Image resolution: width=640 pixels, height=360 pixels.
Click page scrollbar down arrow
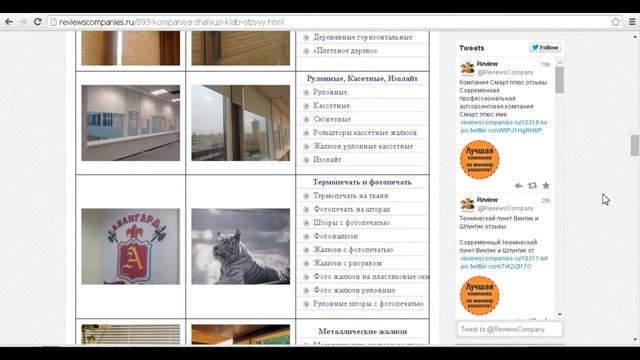(634, 340)
